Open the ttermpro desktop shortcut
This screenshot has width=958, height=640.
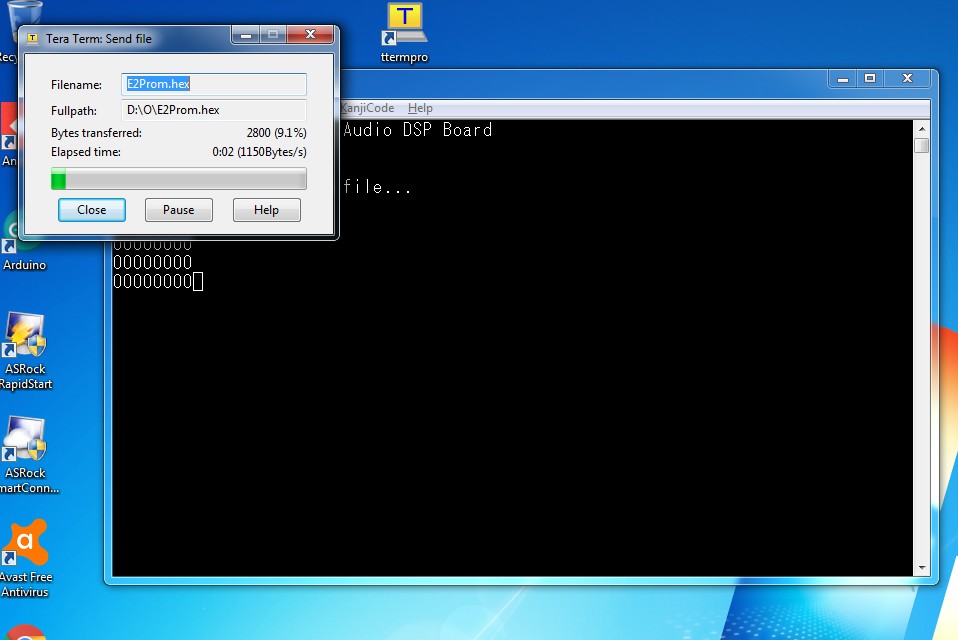[x=404, y=33]
